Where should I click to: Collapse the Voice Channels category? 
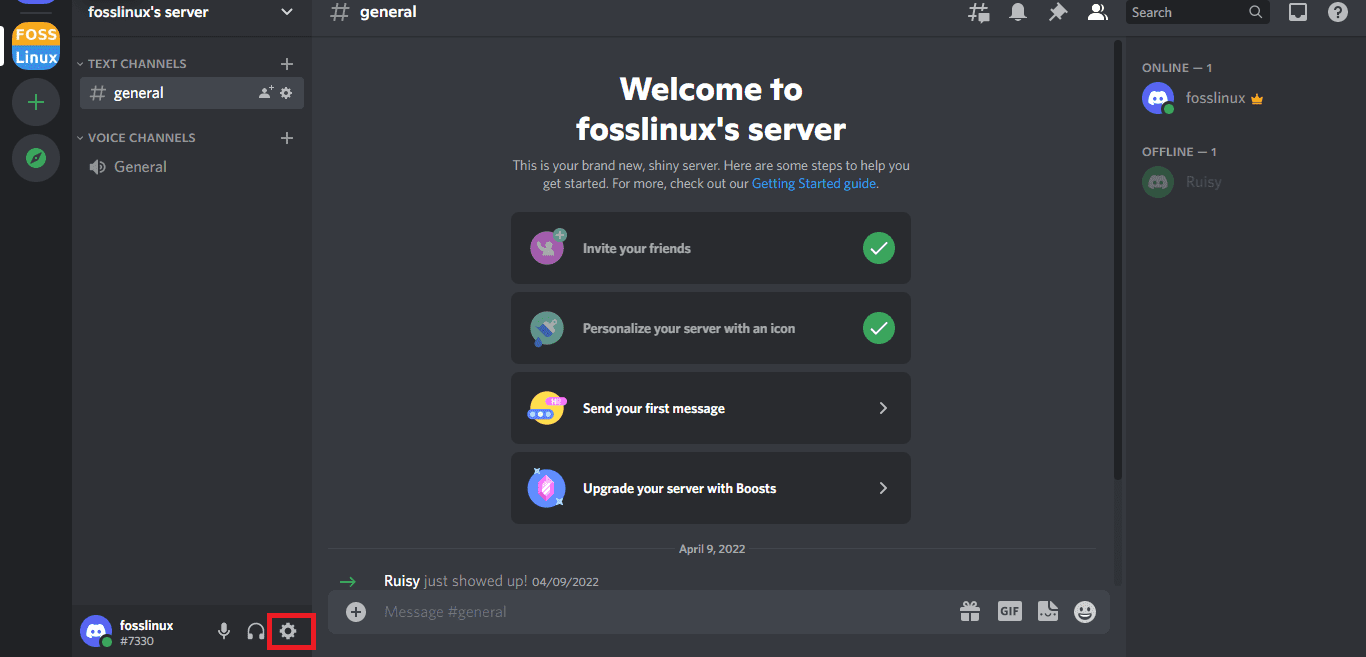coord(141,137)
